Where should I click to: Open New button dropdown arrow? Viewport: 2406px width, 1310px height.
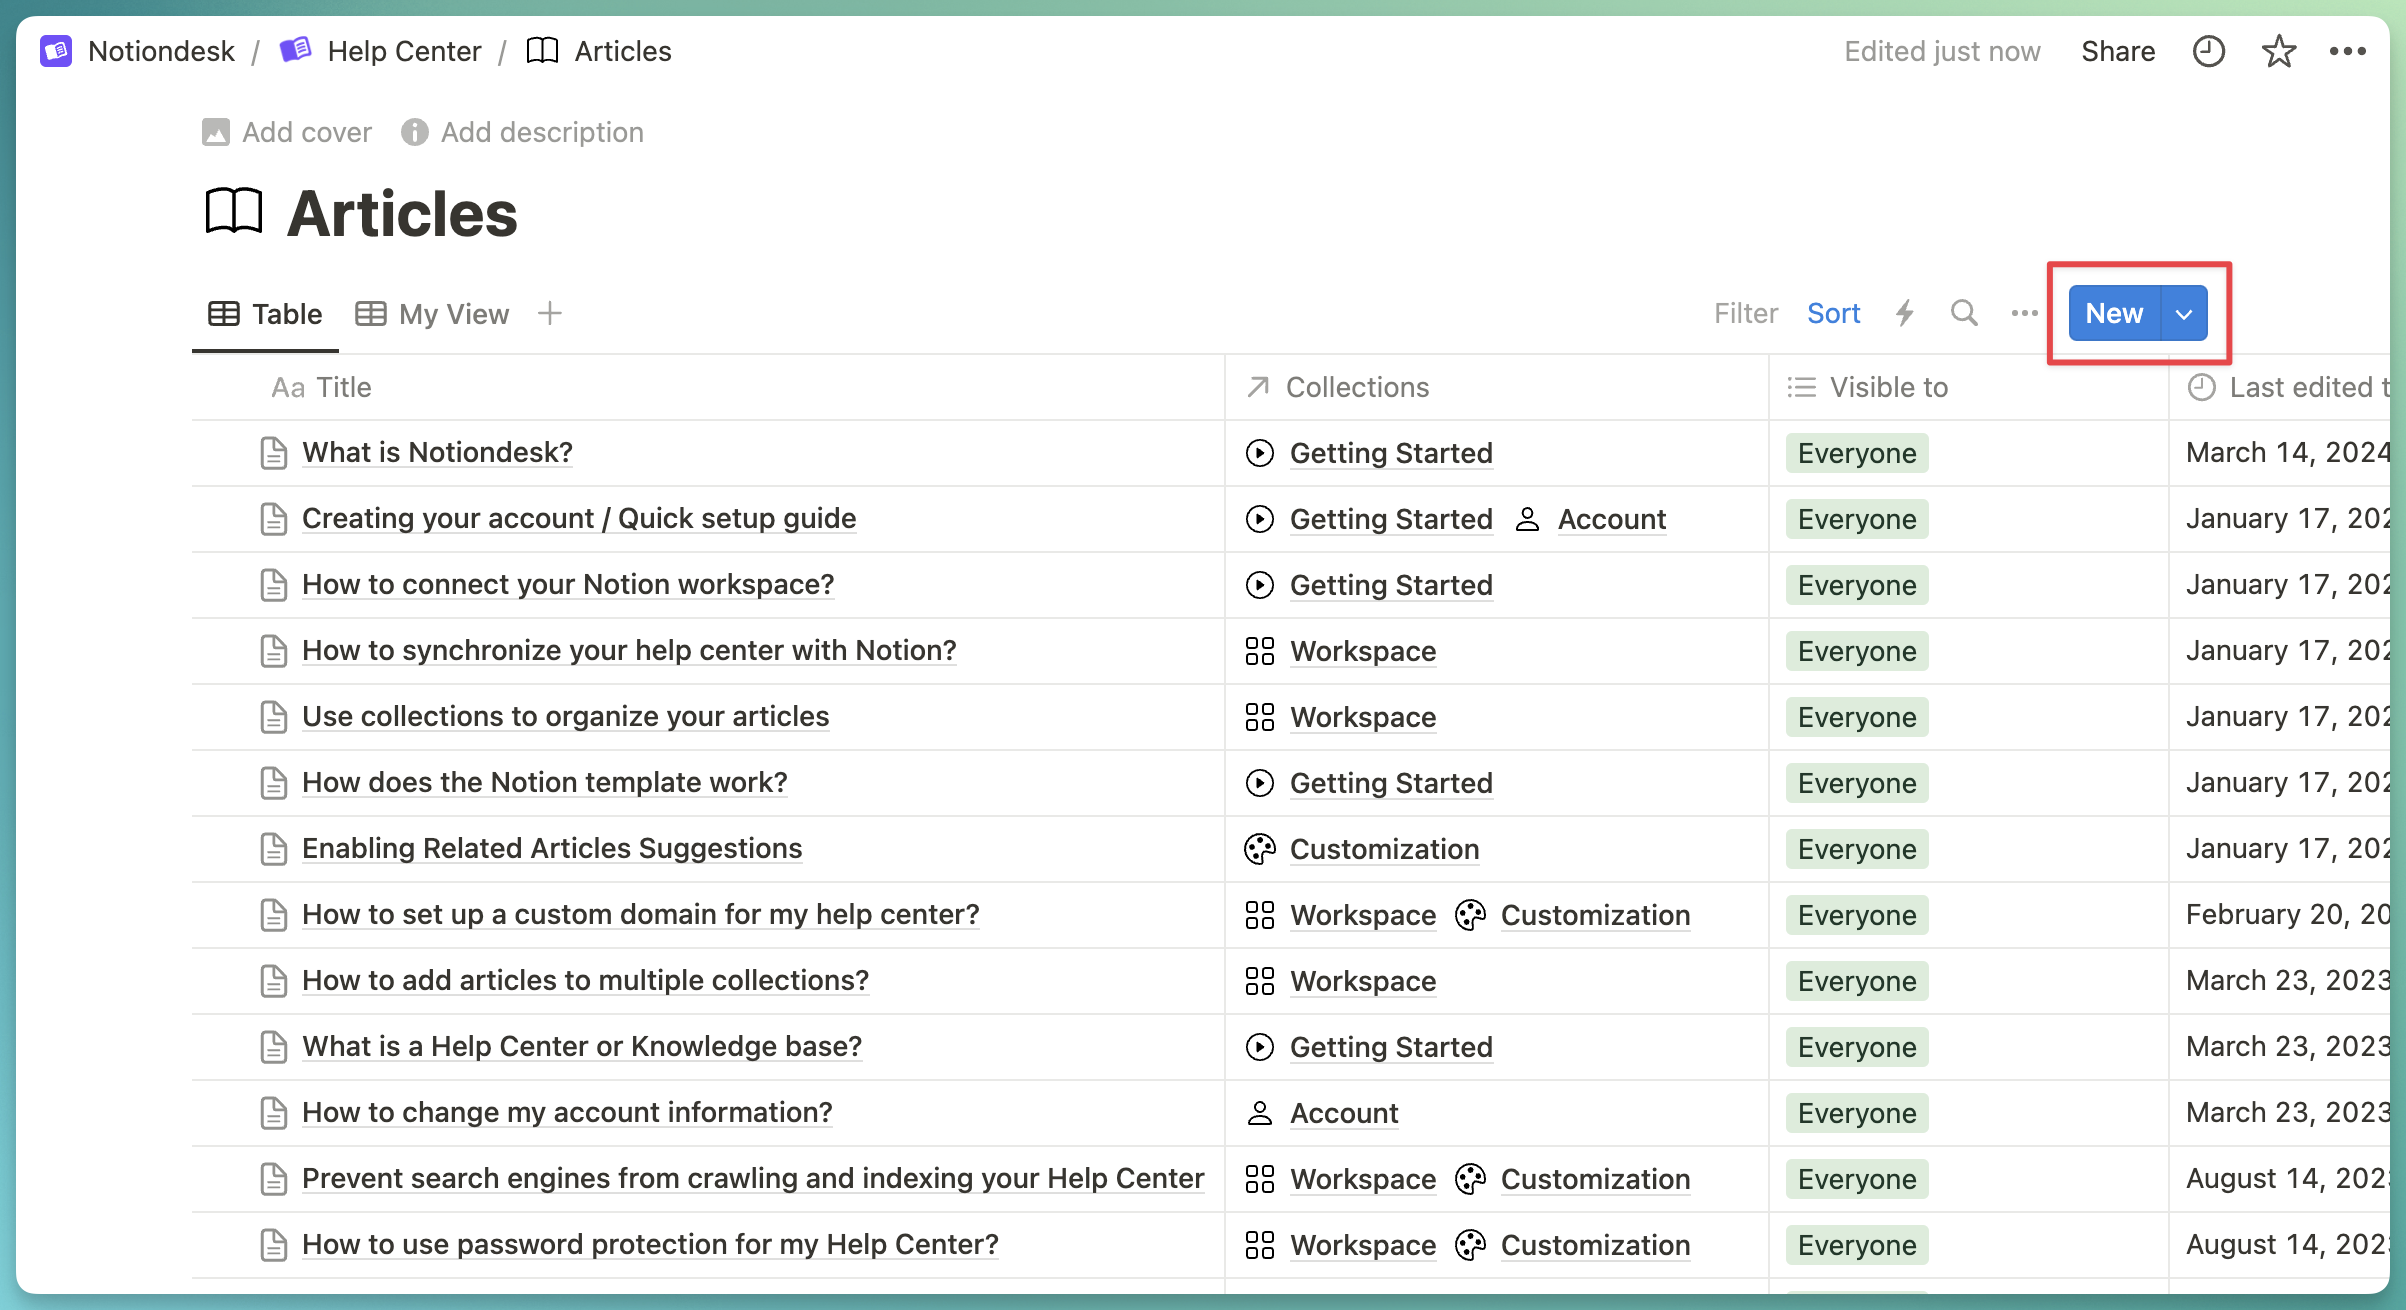coord(2185,314)
